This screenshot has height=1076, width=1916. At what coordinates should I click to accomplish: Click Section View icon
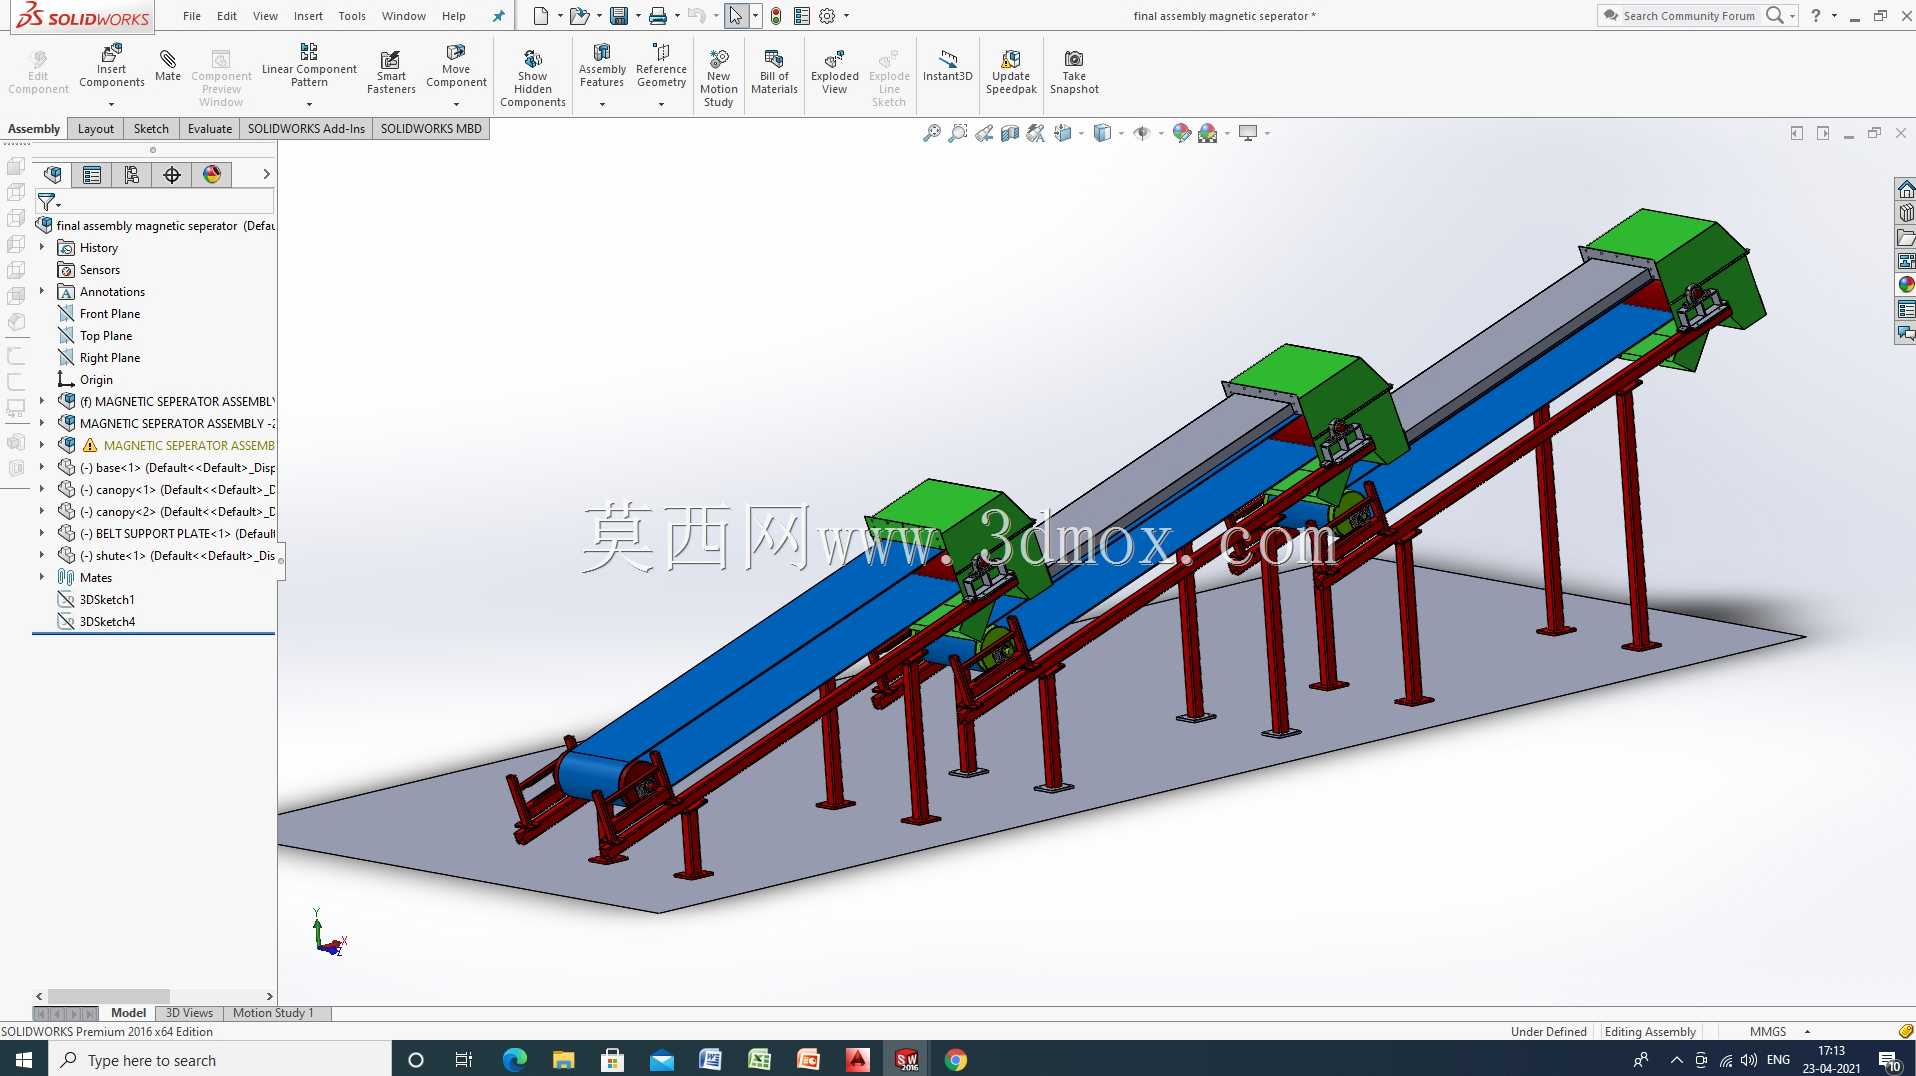click(x=1010, y=133)
